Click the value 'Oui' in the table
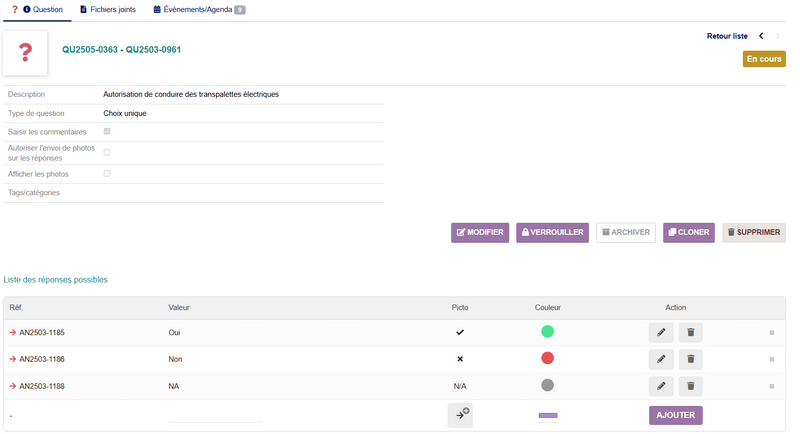Viewport: 800px width, 434px height. coord(174,333)
